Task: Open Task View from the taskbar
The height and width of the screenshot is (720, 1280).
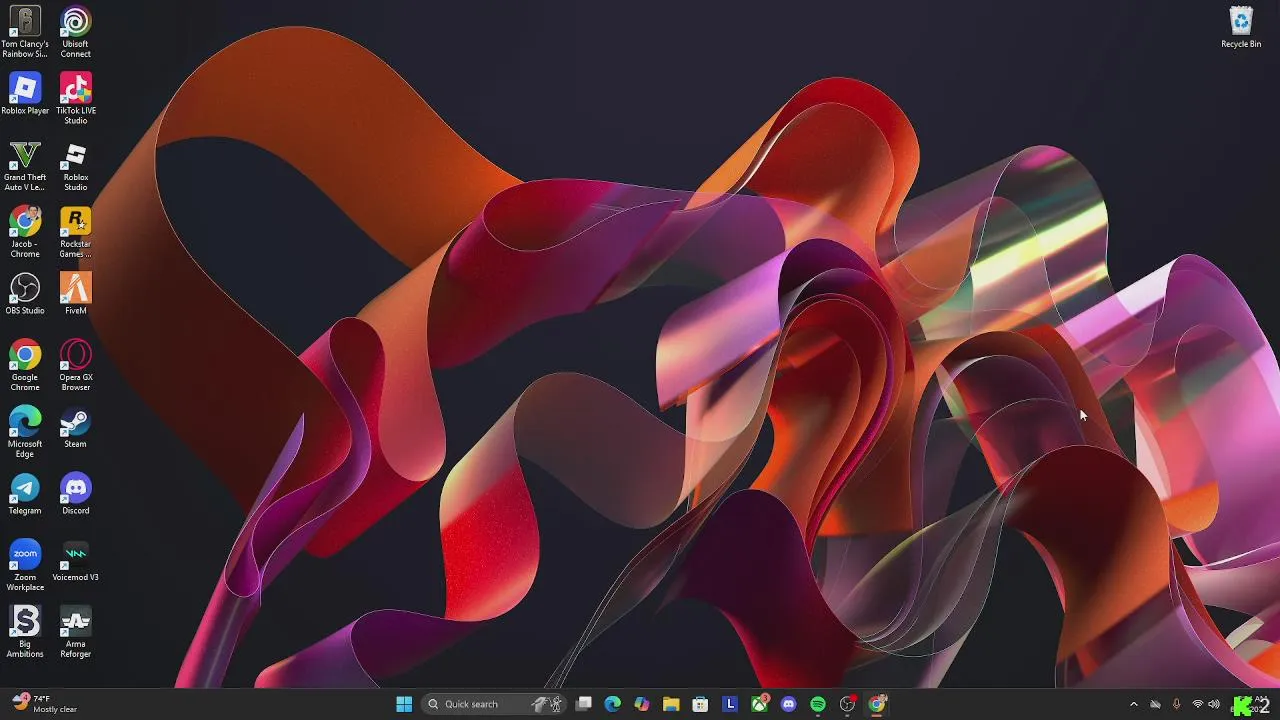Action: pyautogui.click(x=584, y=704)
